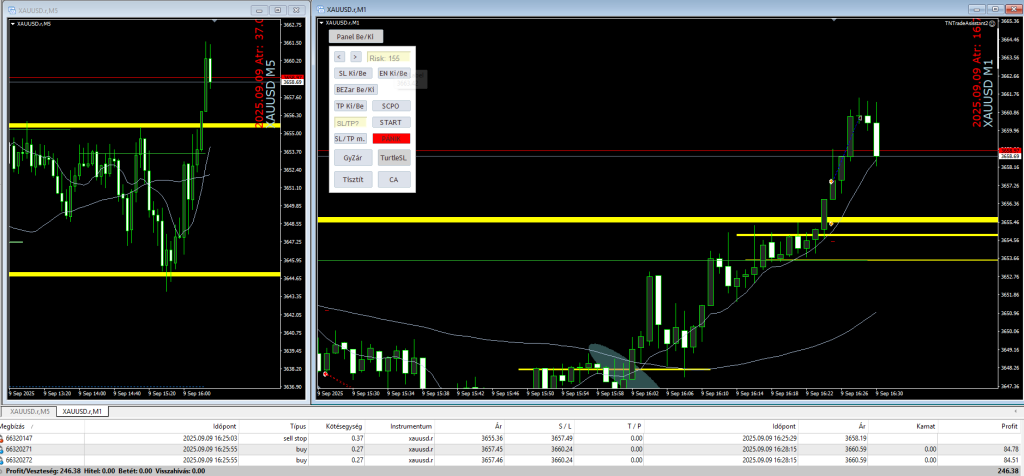Switch to the XAUUSD.r,M5 chart tab
Screen dimensions: 1024x476
(30, 411)
